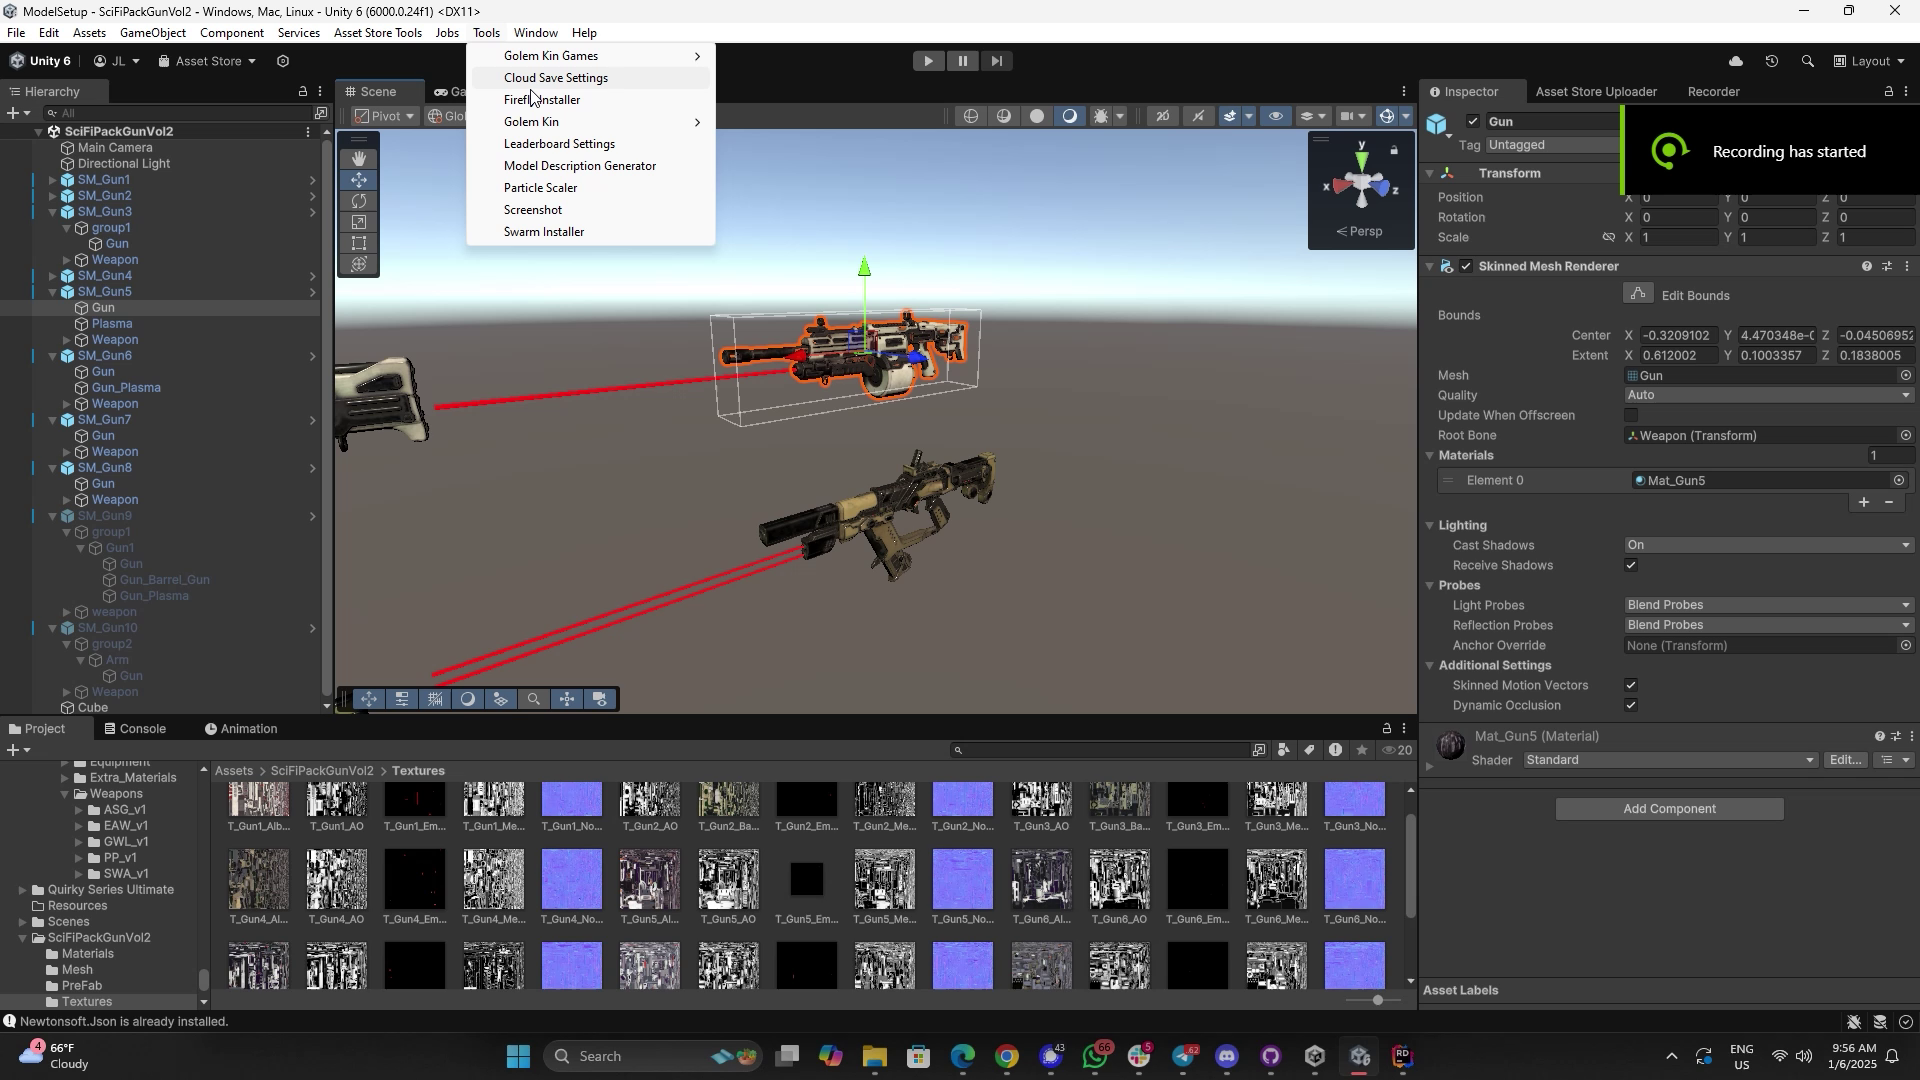Toggle Skinned Motion Vectors checkbox
1920x1080 pixels.
pos(1632,686)
